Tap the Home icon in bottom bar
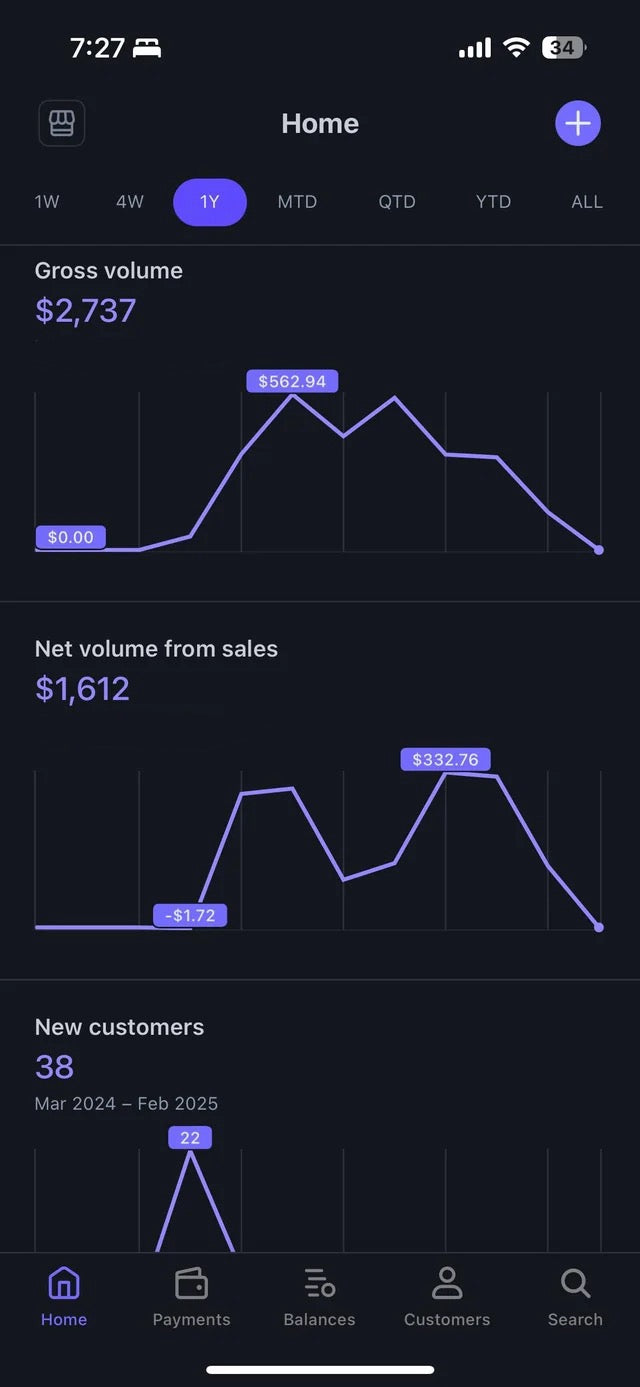640x1387 pixels. pyautogui.click(x=64, y=1283)
